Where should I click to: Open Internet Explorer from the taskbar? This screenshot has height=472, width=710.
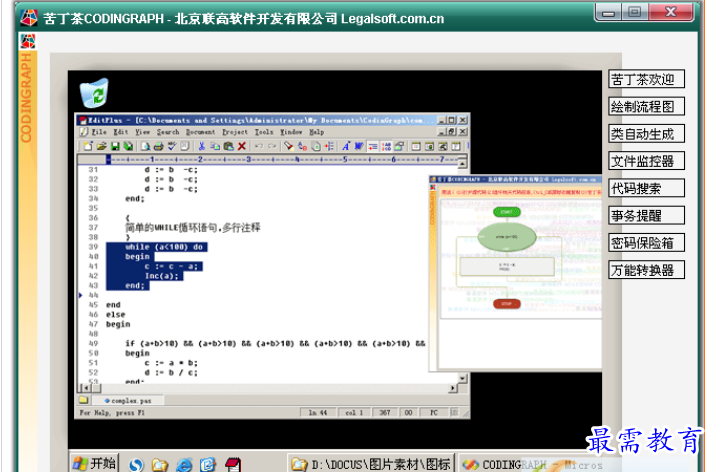184,464
